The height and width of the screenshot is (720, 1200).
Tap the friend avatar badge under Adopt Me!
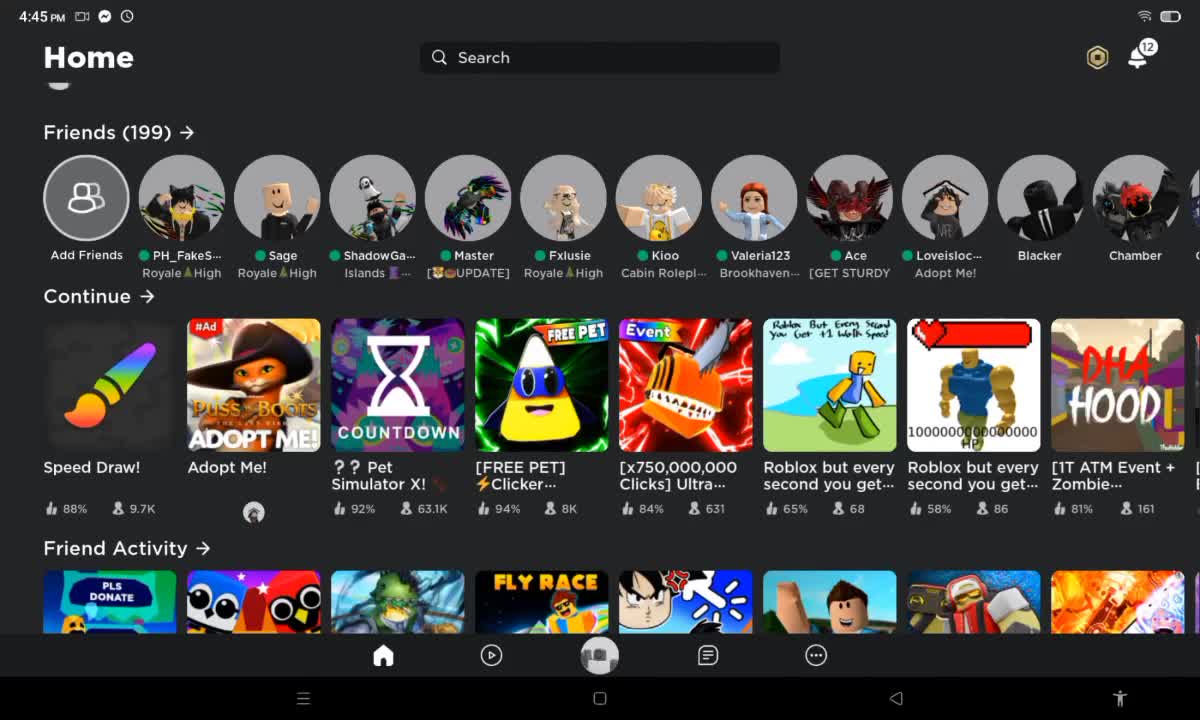click(254, 513)
